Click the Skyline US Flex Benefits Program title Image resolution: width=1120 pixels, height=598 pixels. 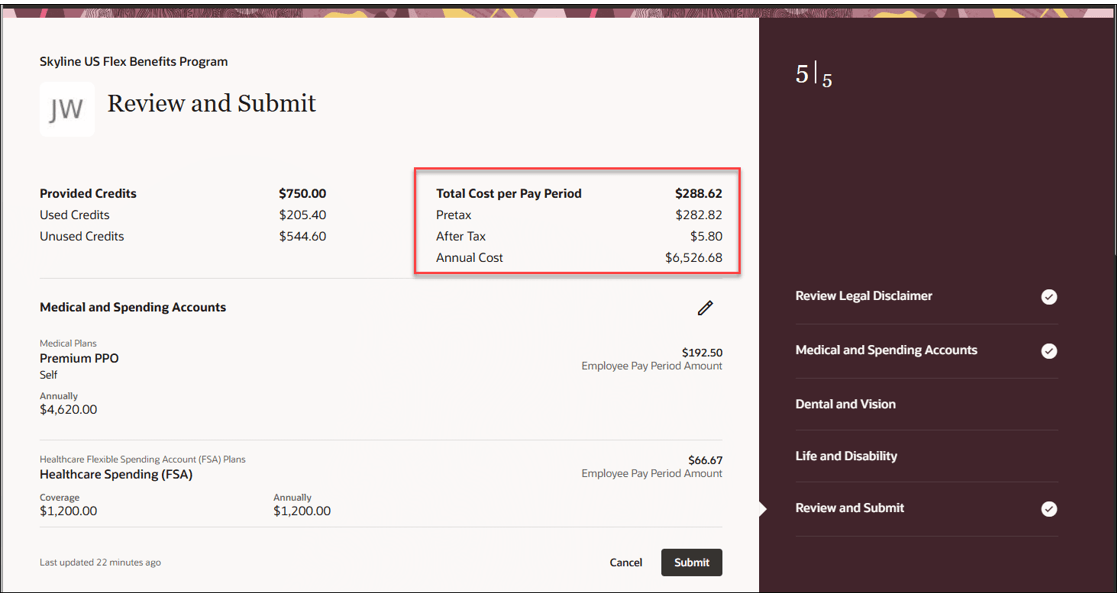tap(134, 61)
